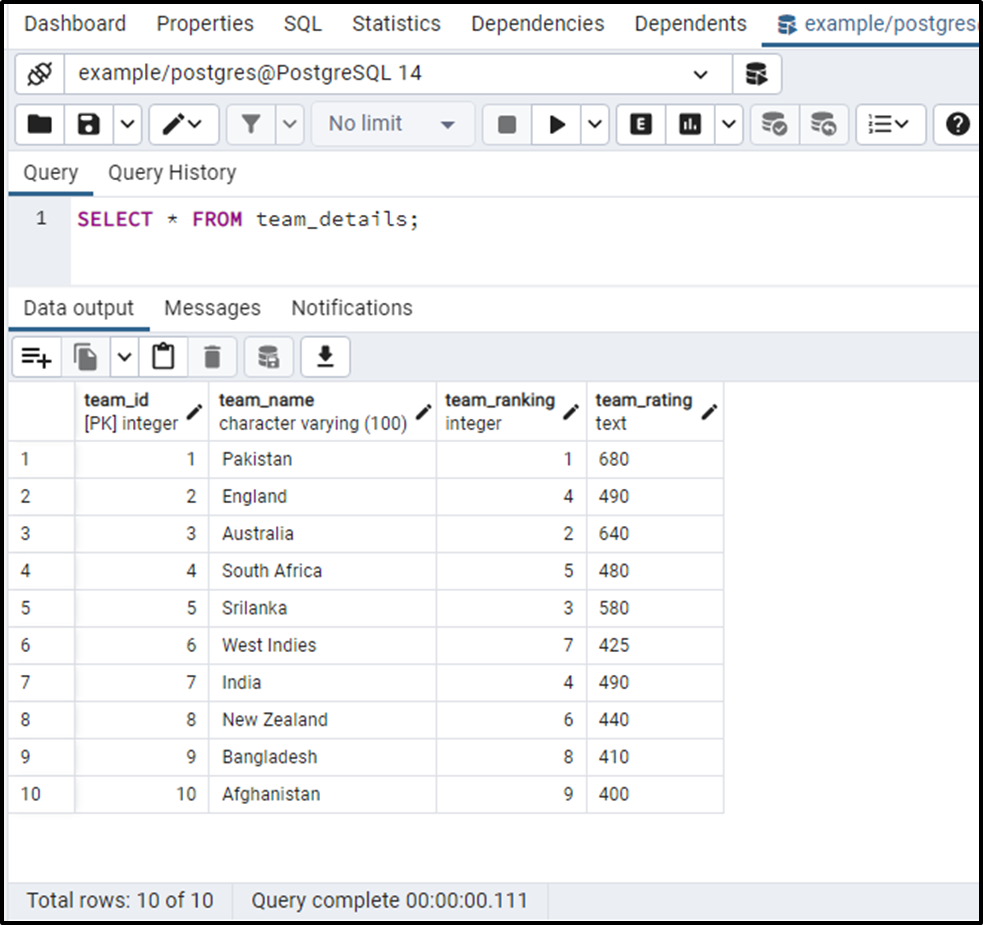Open the Dependencies tab
Screen dimensions: 983x925
[537, 23]
